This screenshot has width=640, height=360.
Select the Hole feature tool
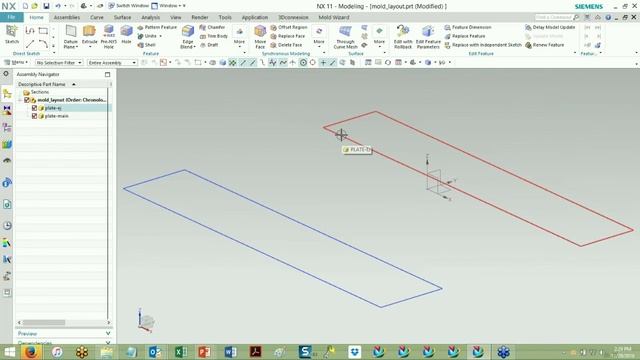127,35
